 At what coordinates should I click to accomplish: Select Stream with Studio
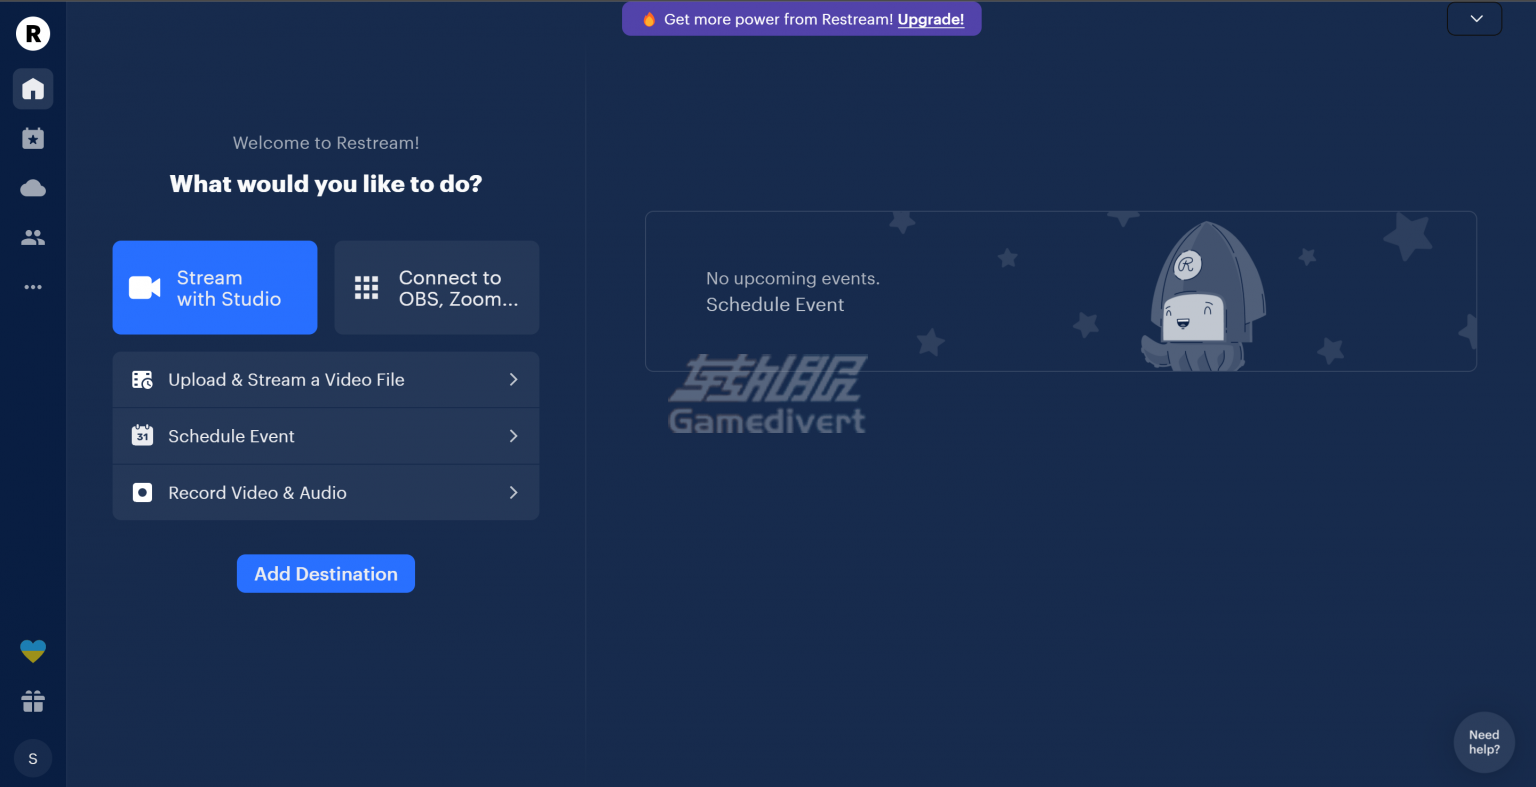(x=215, y=288)
